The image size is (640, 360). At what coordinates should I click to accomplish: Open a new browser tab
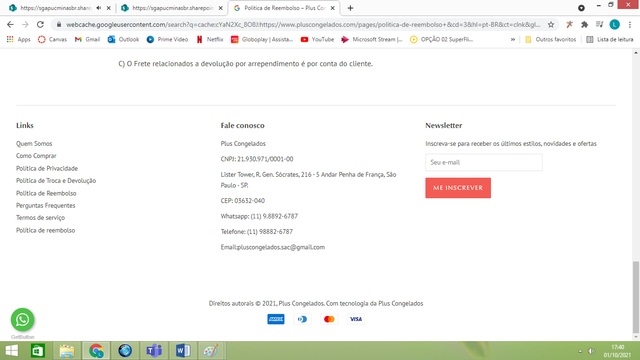pos(350,8)
